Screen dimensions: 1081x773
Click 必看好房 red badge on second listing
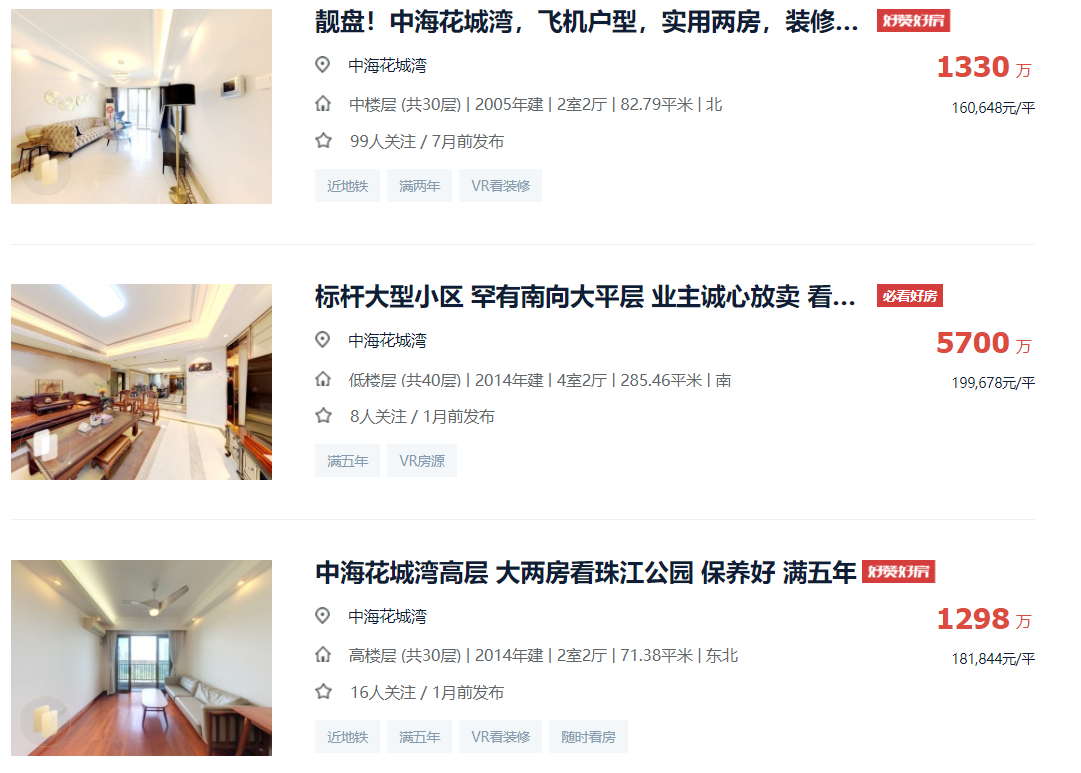tap(910, 296)
